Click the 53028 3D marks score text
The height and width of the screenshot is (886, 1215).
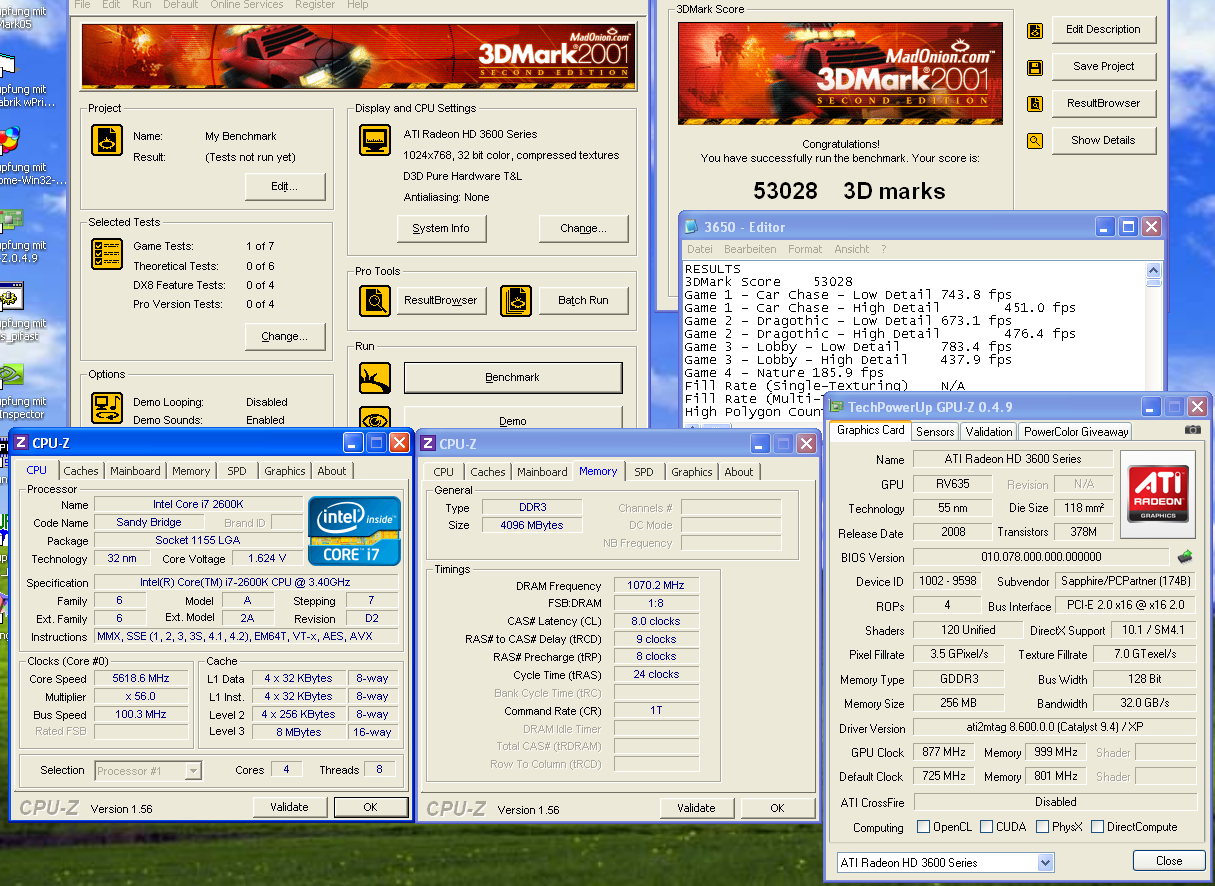pyautogui.click(x=849, y=191)
